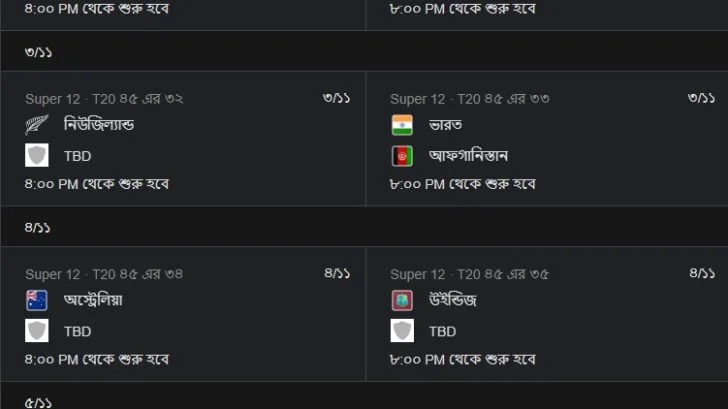
Task: Select the ৪/১১ date section header
Action: [364, 227]
